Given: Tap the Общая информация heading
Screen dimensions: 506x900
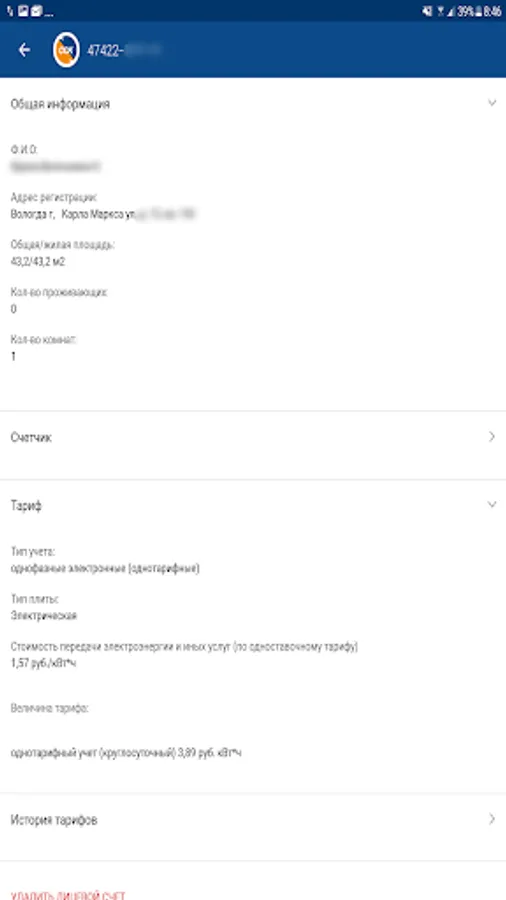Looking at the screenshot, I should point(60,104).
